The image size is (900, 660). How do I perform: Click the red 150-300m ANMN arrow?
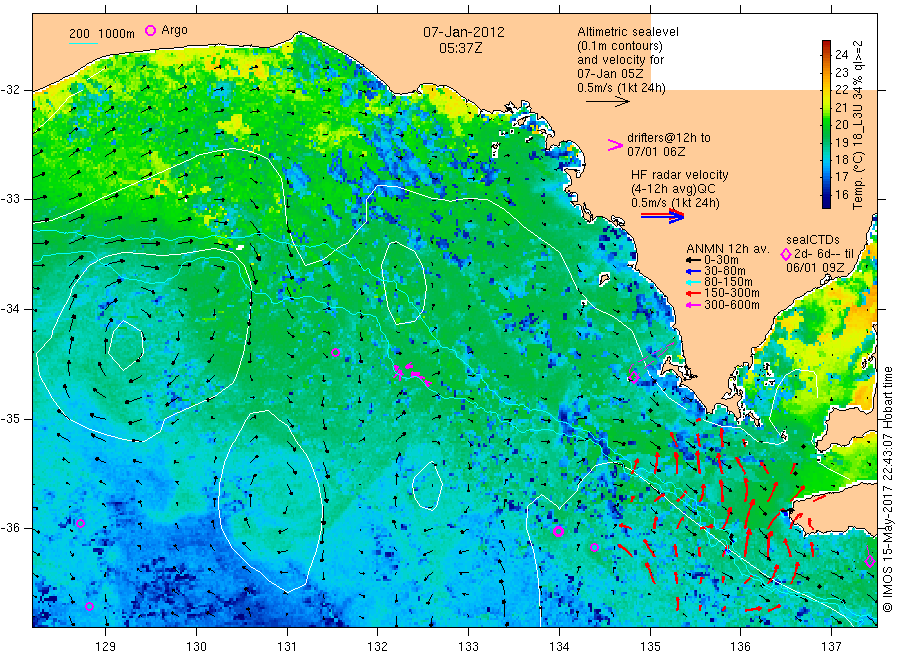coord(693,293)
